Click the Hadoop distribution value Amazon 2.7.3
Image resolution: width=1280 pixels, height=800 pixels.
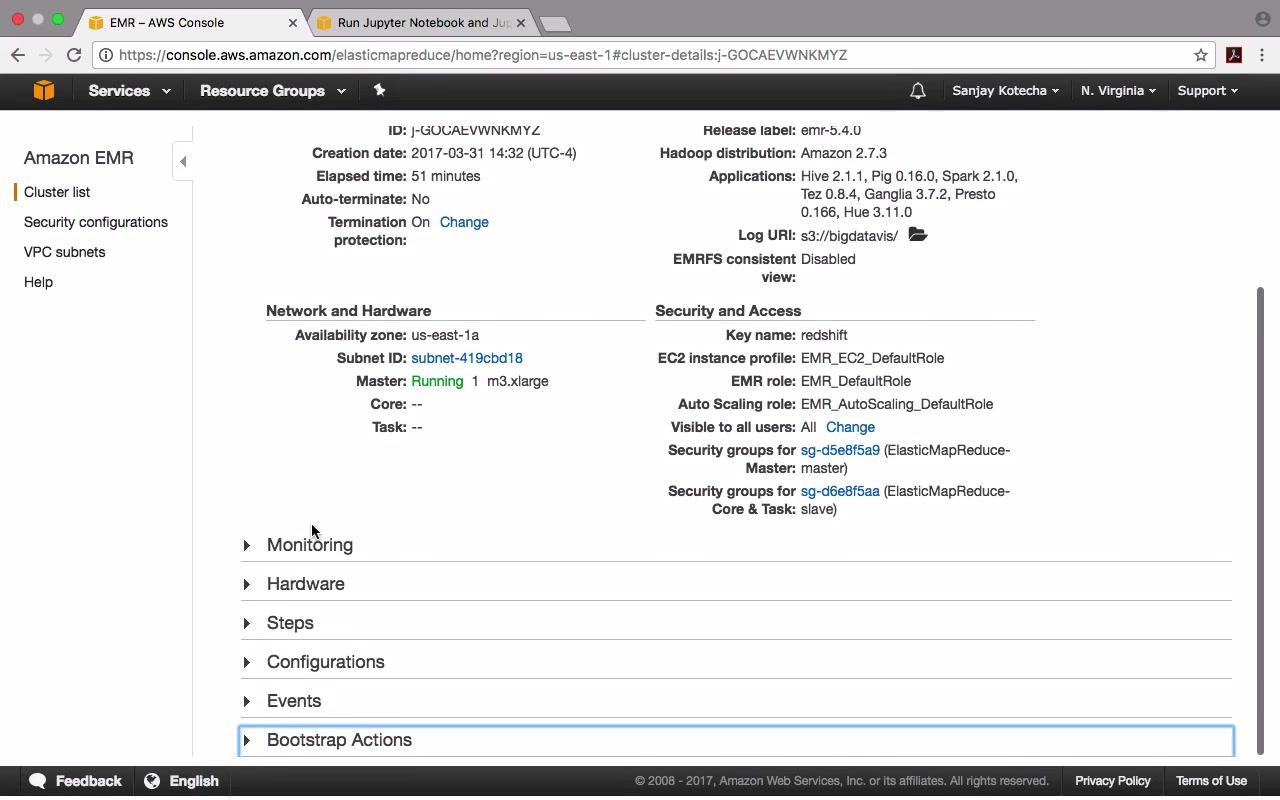click(844, 153)
